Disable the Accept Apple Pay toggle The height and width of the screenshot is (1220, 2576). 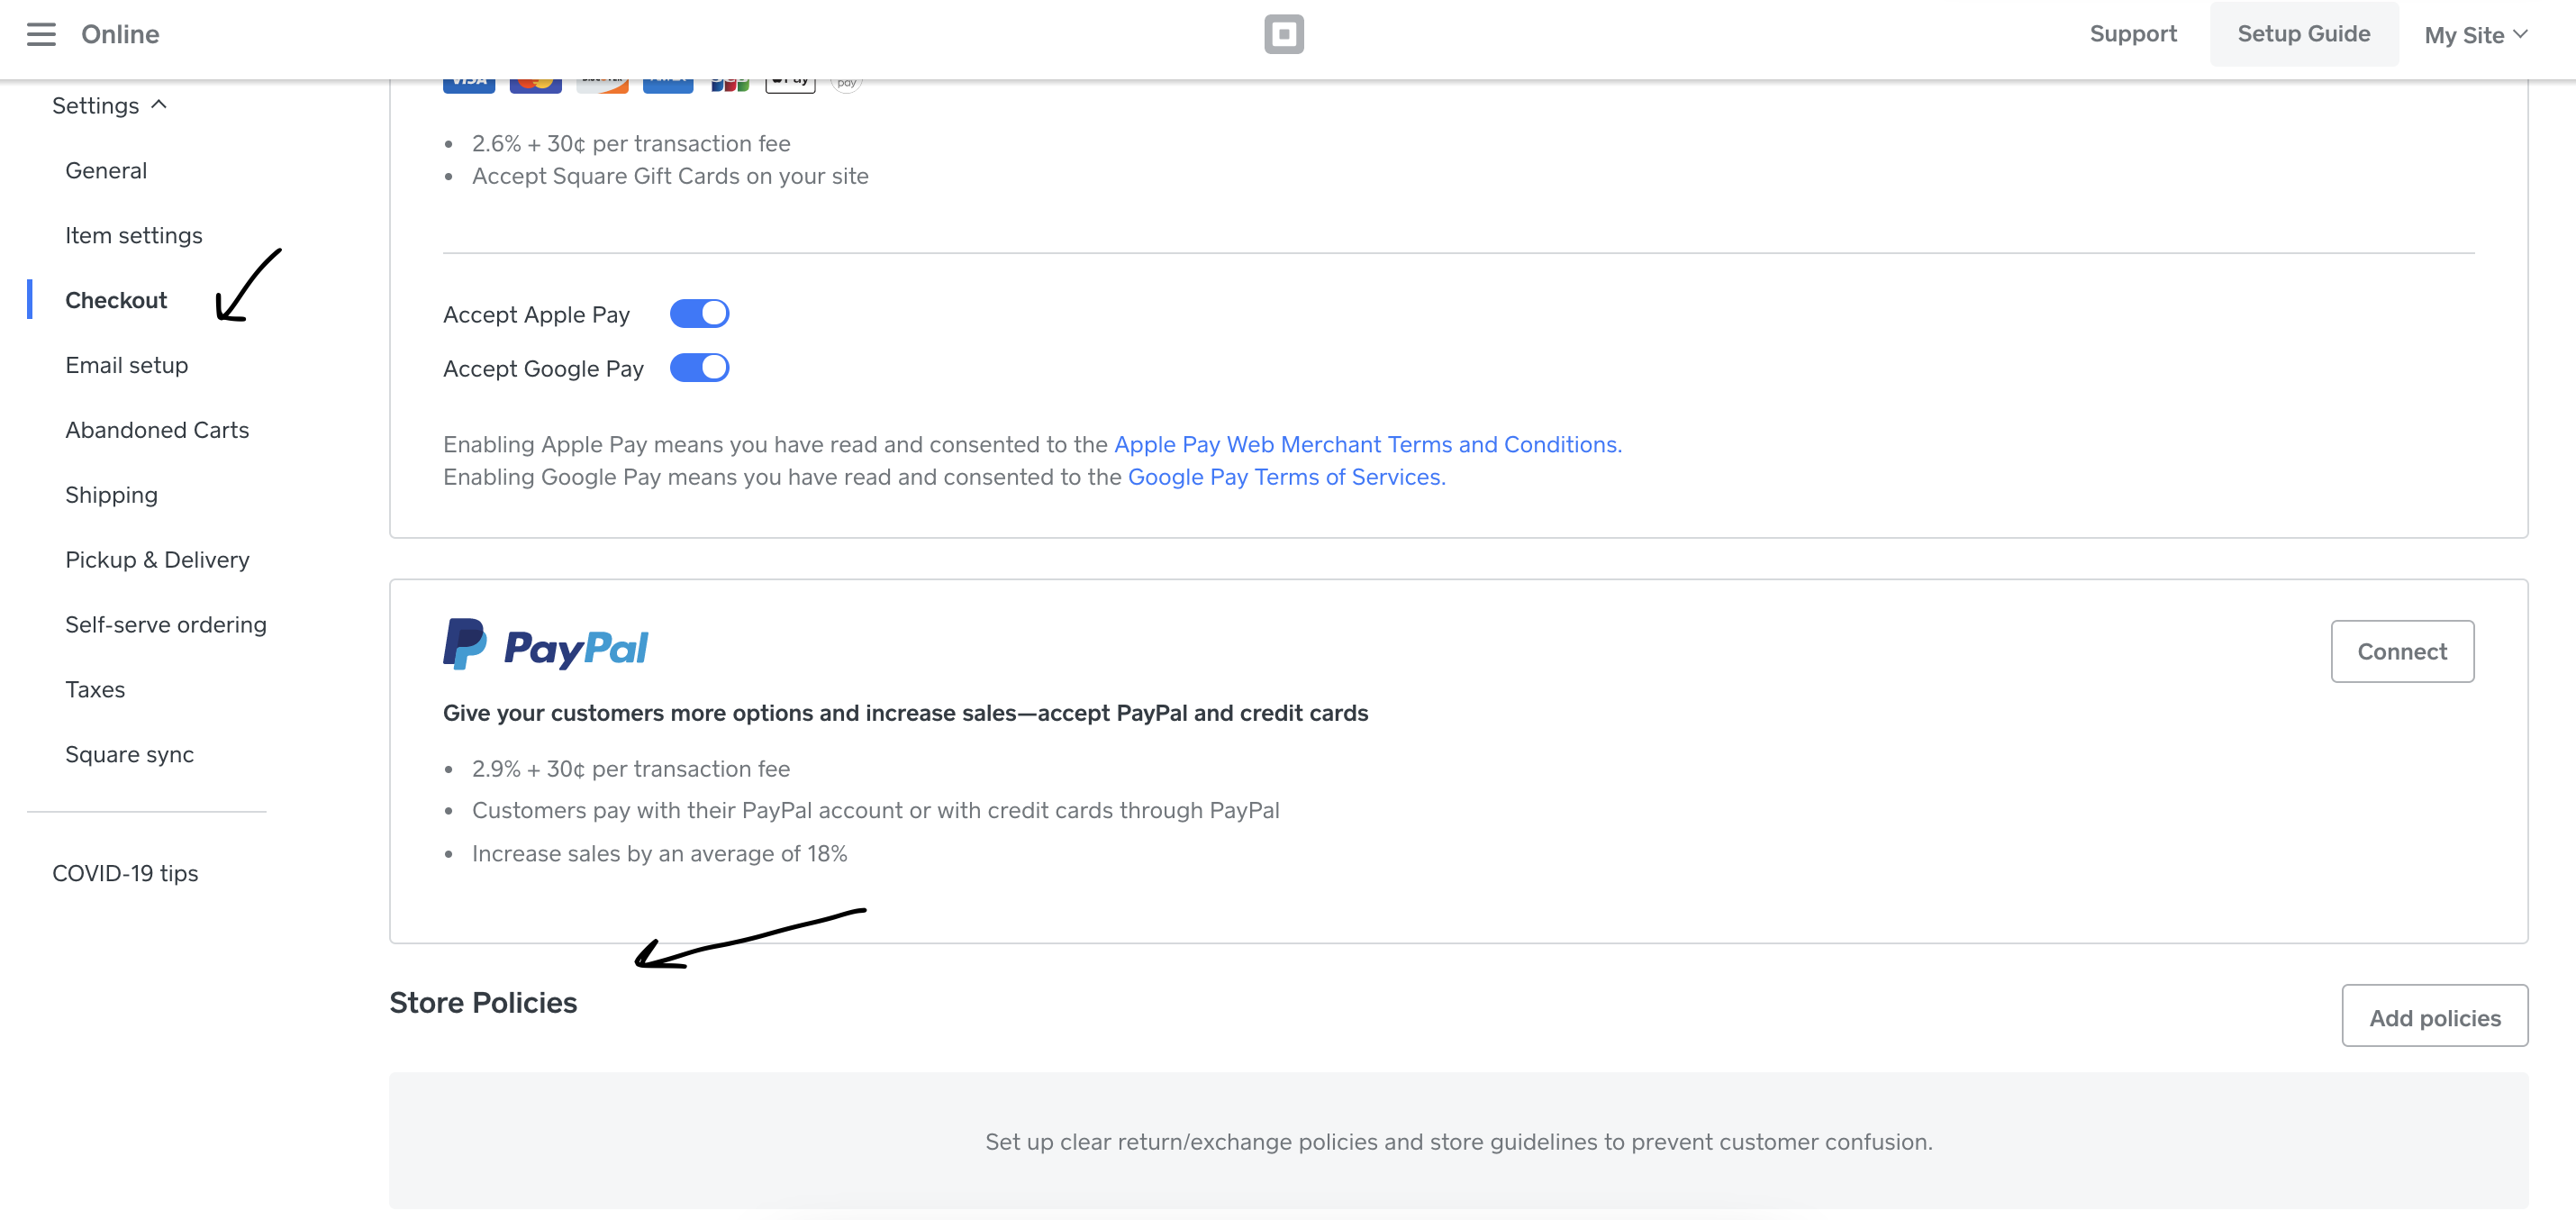pos(699,314)
